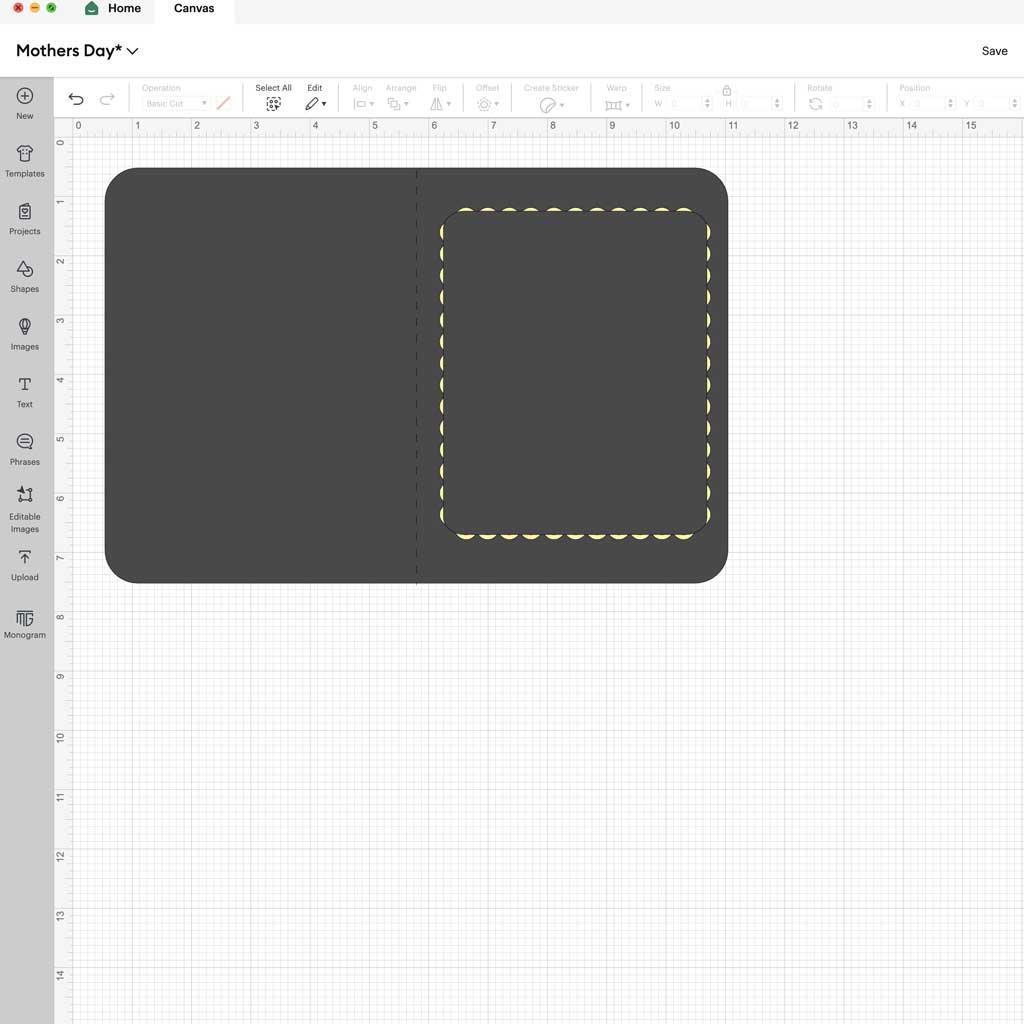This screenshot has height=1024, width=1024.
Task: Select the dark gray card base shape
Action: [261, 376]
